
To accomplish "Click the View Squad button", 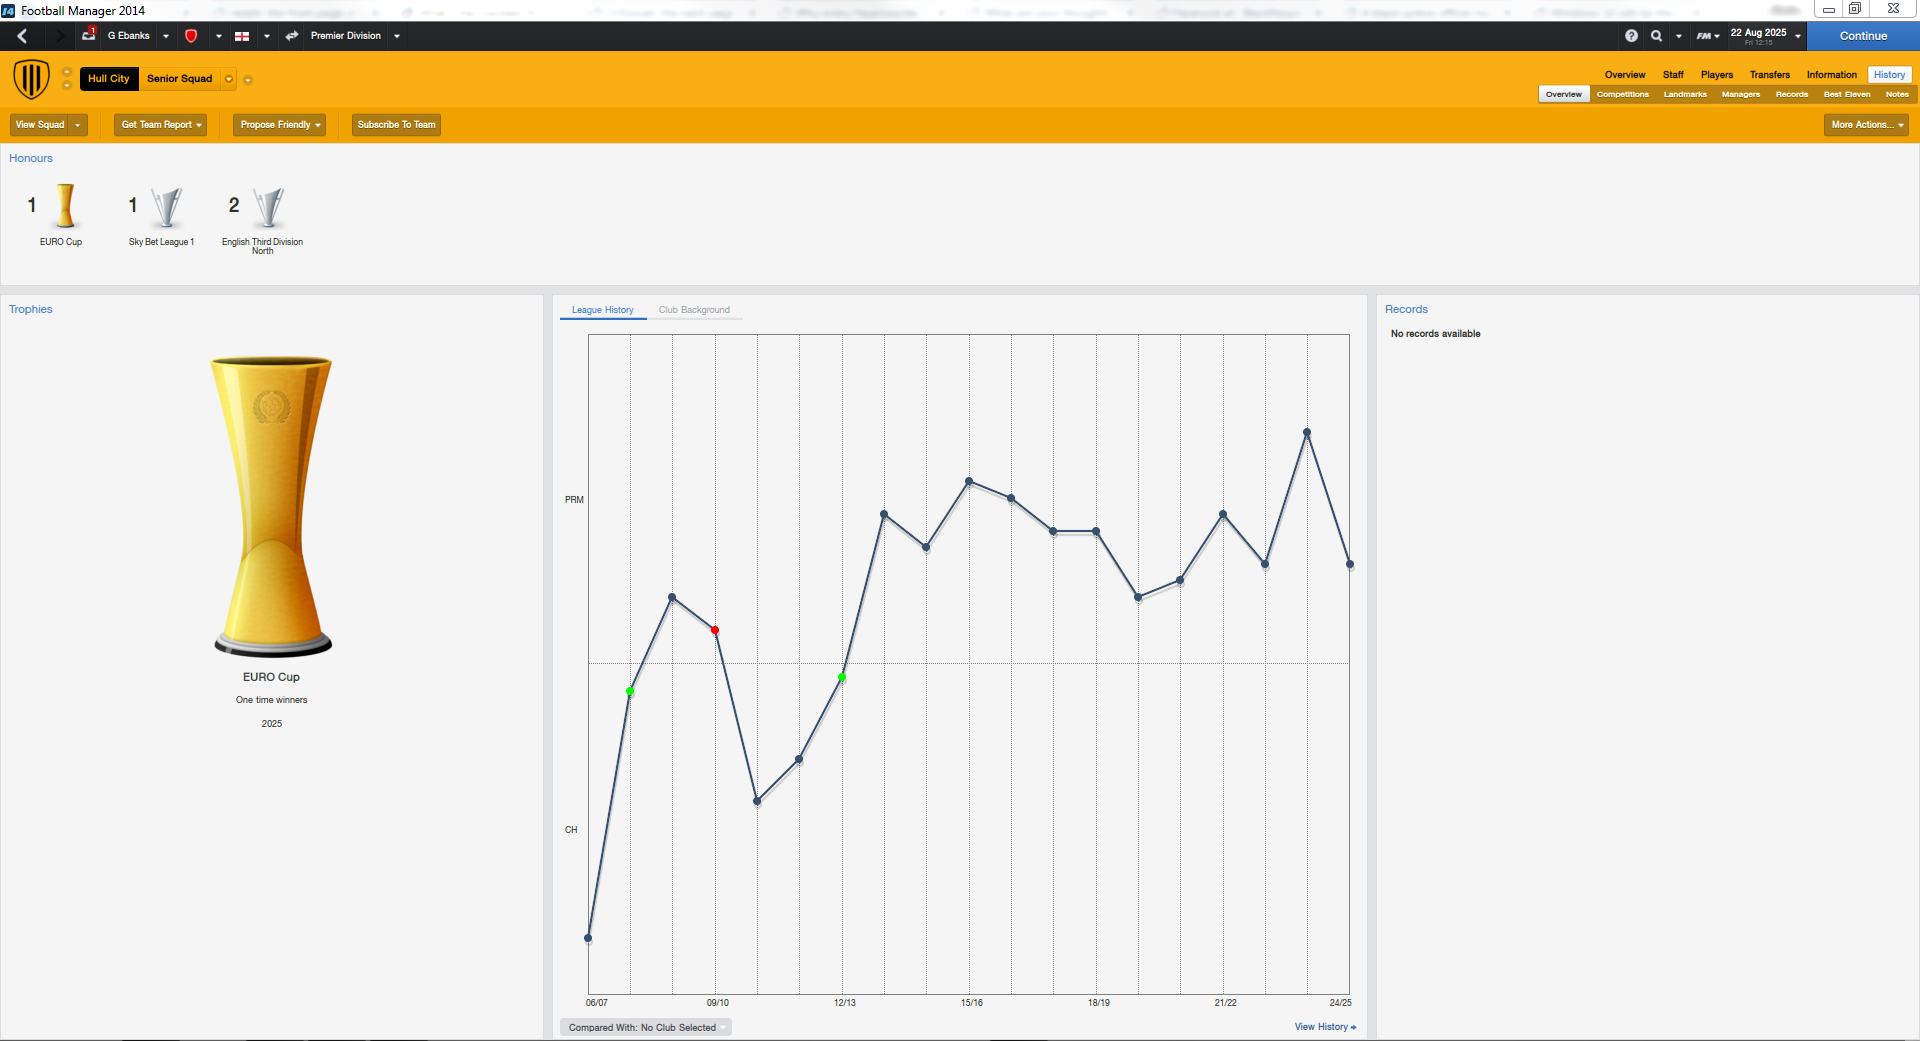I will tap(40, 125).
